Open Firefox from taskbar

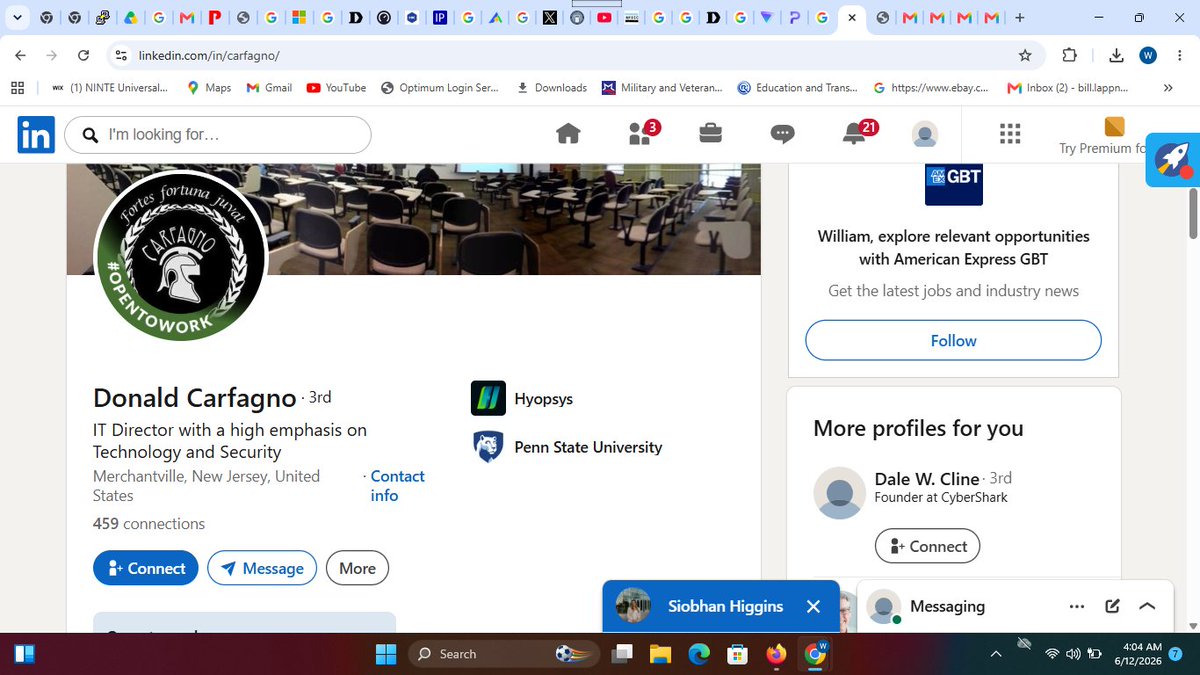pyautogui.click(x=777, y=654)
